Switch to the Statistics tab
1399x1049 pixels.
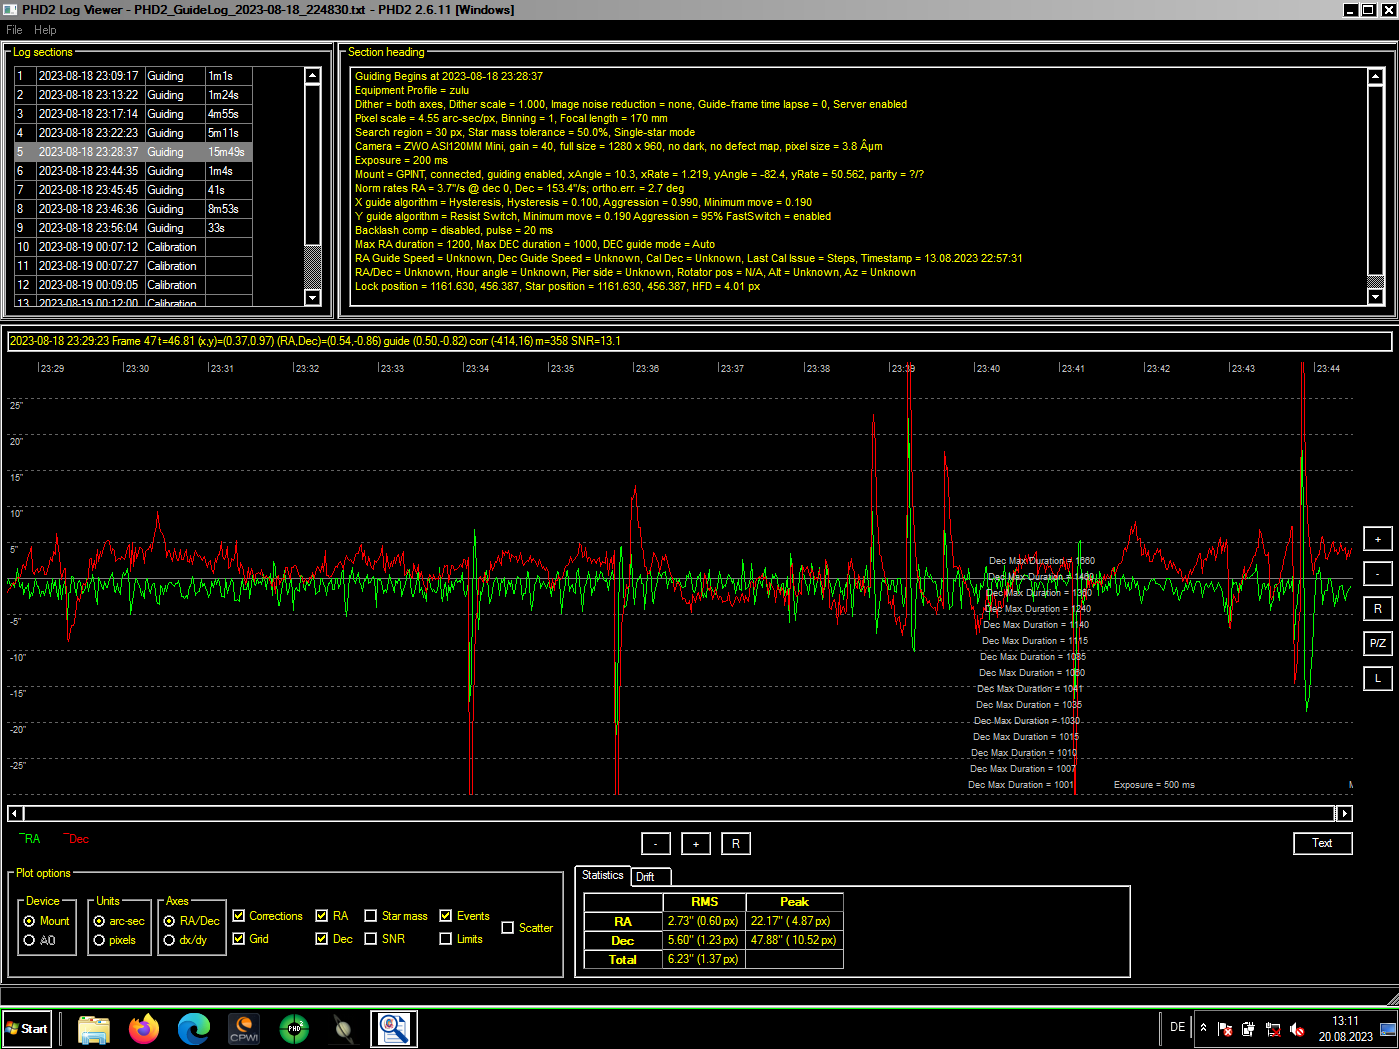point(603,876)
